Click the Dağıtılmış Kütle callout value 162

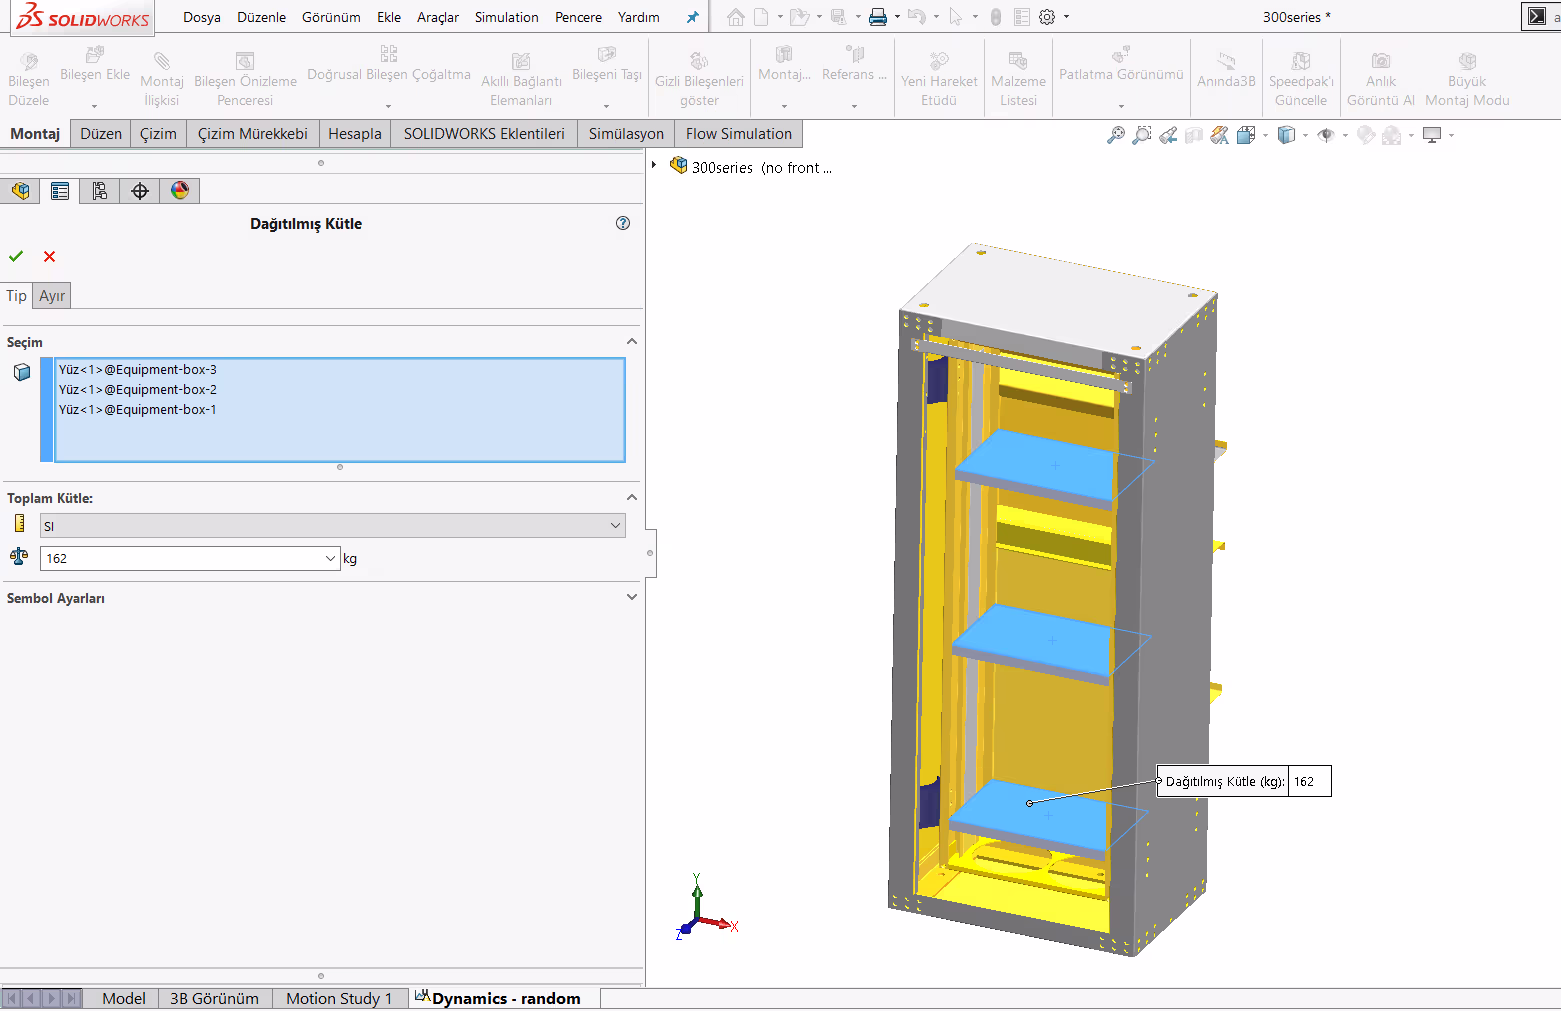(x=1309, y=782)
